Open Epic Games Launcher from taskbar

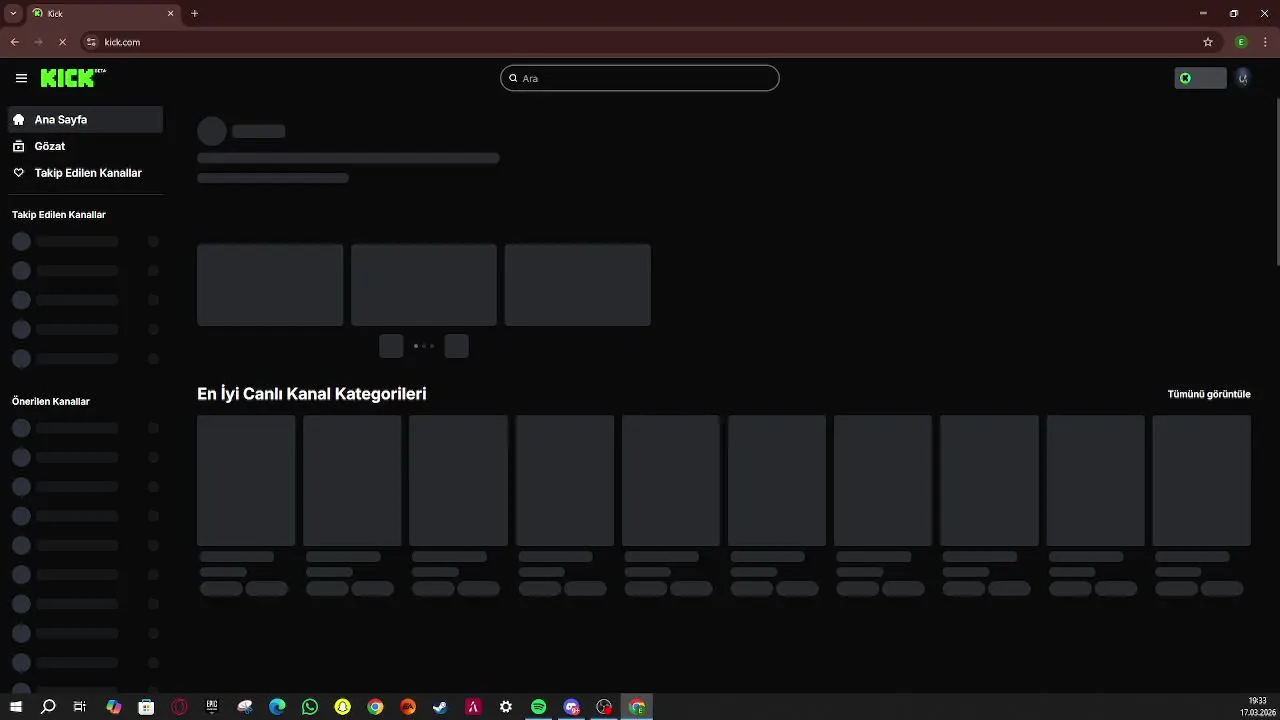pyautogui.click(x=212, y=707)
